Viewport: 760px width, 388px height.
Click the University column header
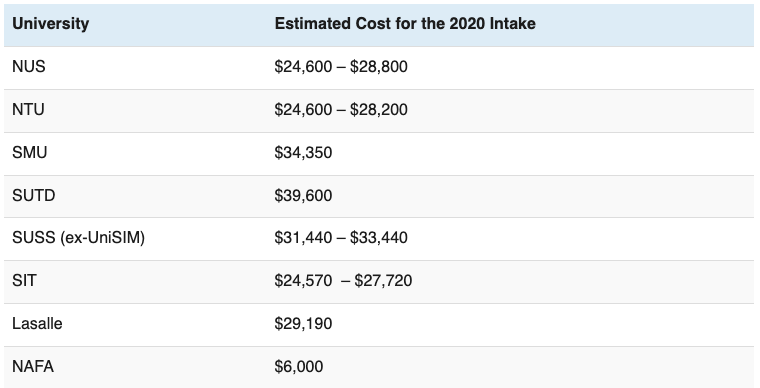pos(50,24)
